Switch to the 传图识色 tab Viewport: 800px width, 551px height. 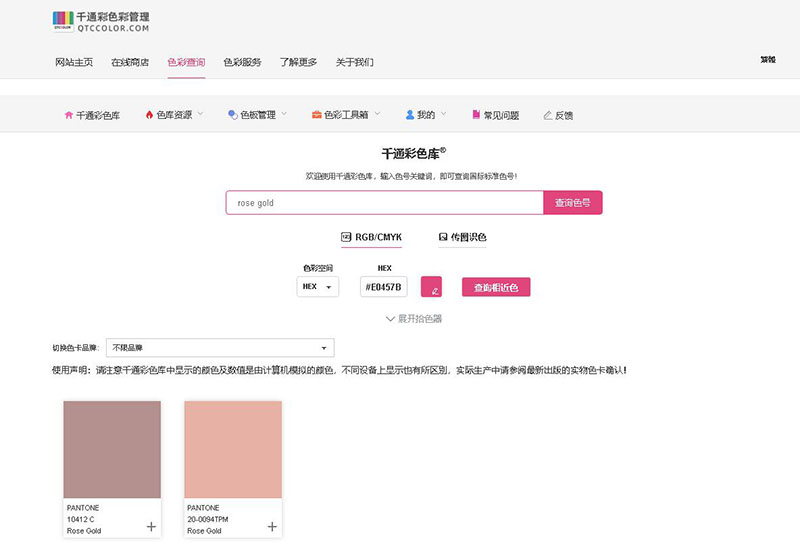point(462,237)
